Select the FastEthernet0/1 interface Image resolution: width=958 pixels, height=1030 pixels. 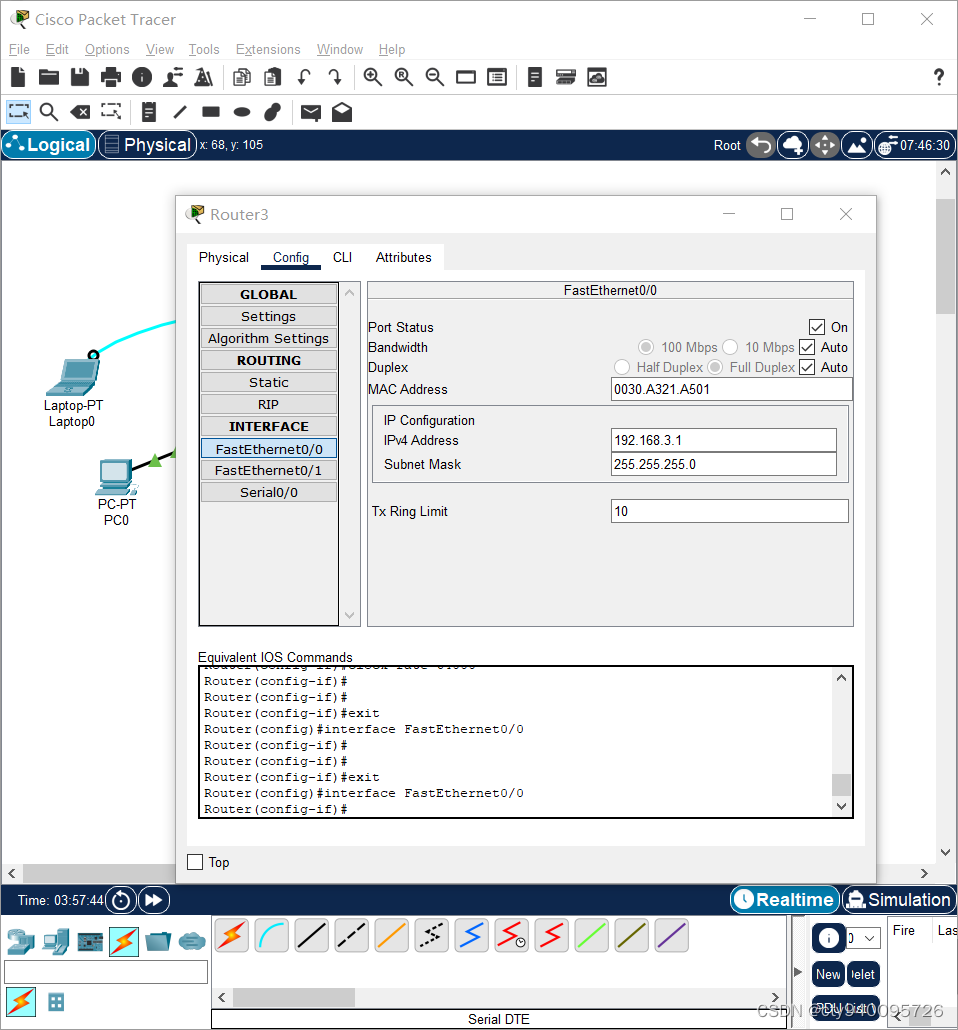tap(269, 470)
